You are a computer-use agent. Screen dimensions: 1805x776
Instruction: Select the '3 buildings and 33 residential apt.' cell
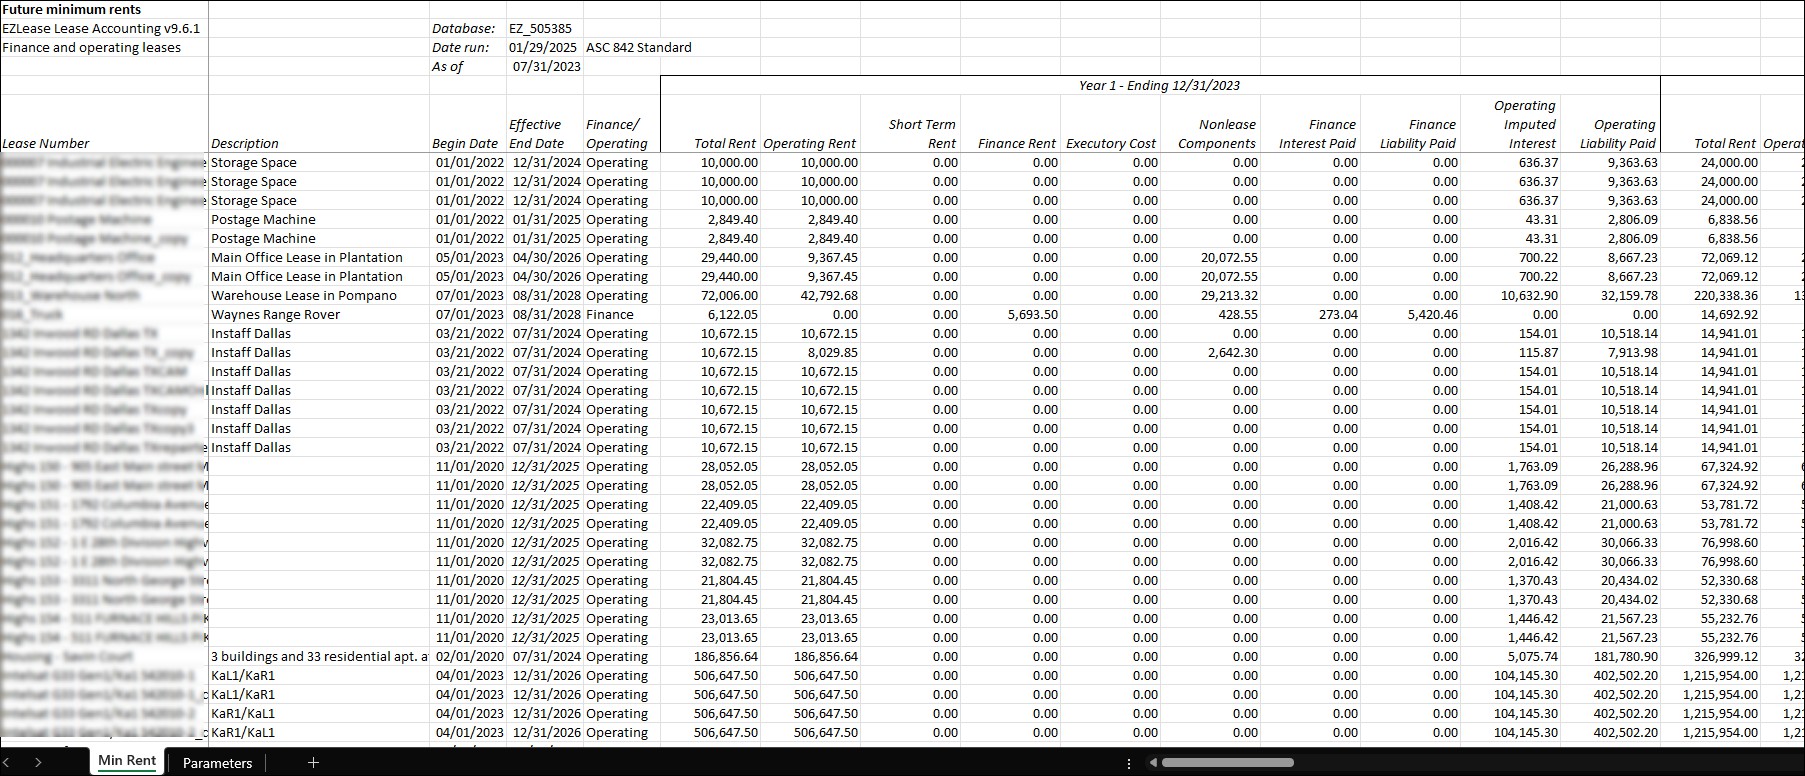(x=319, y=656)
